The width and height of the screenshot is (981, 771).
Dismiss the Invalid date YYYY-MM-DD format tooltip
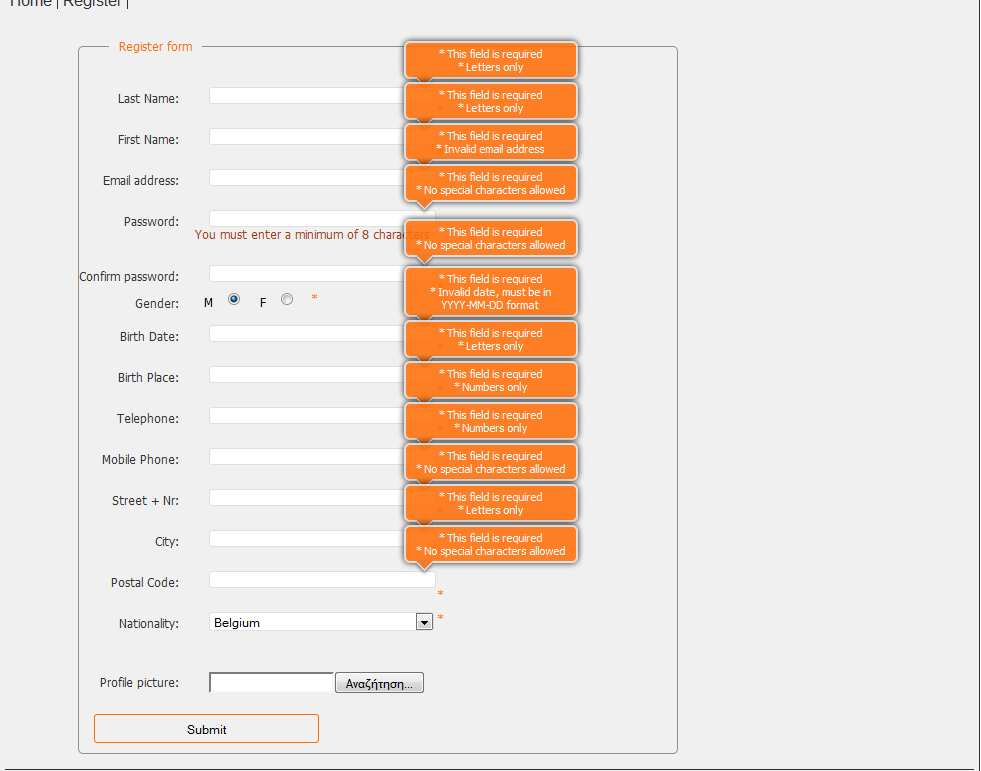click(x=490, y=292)
